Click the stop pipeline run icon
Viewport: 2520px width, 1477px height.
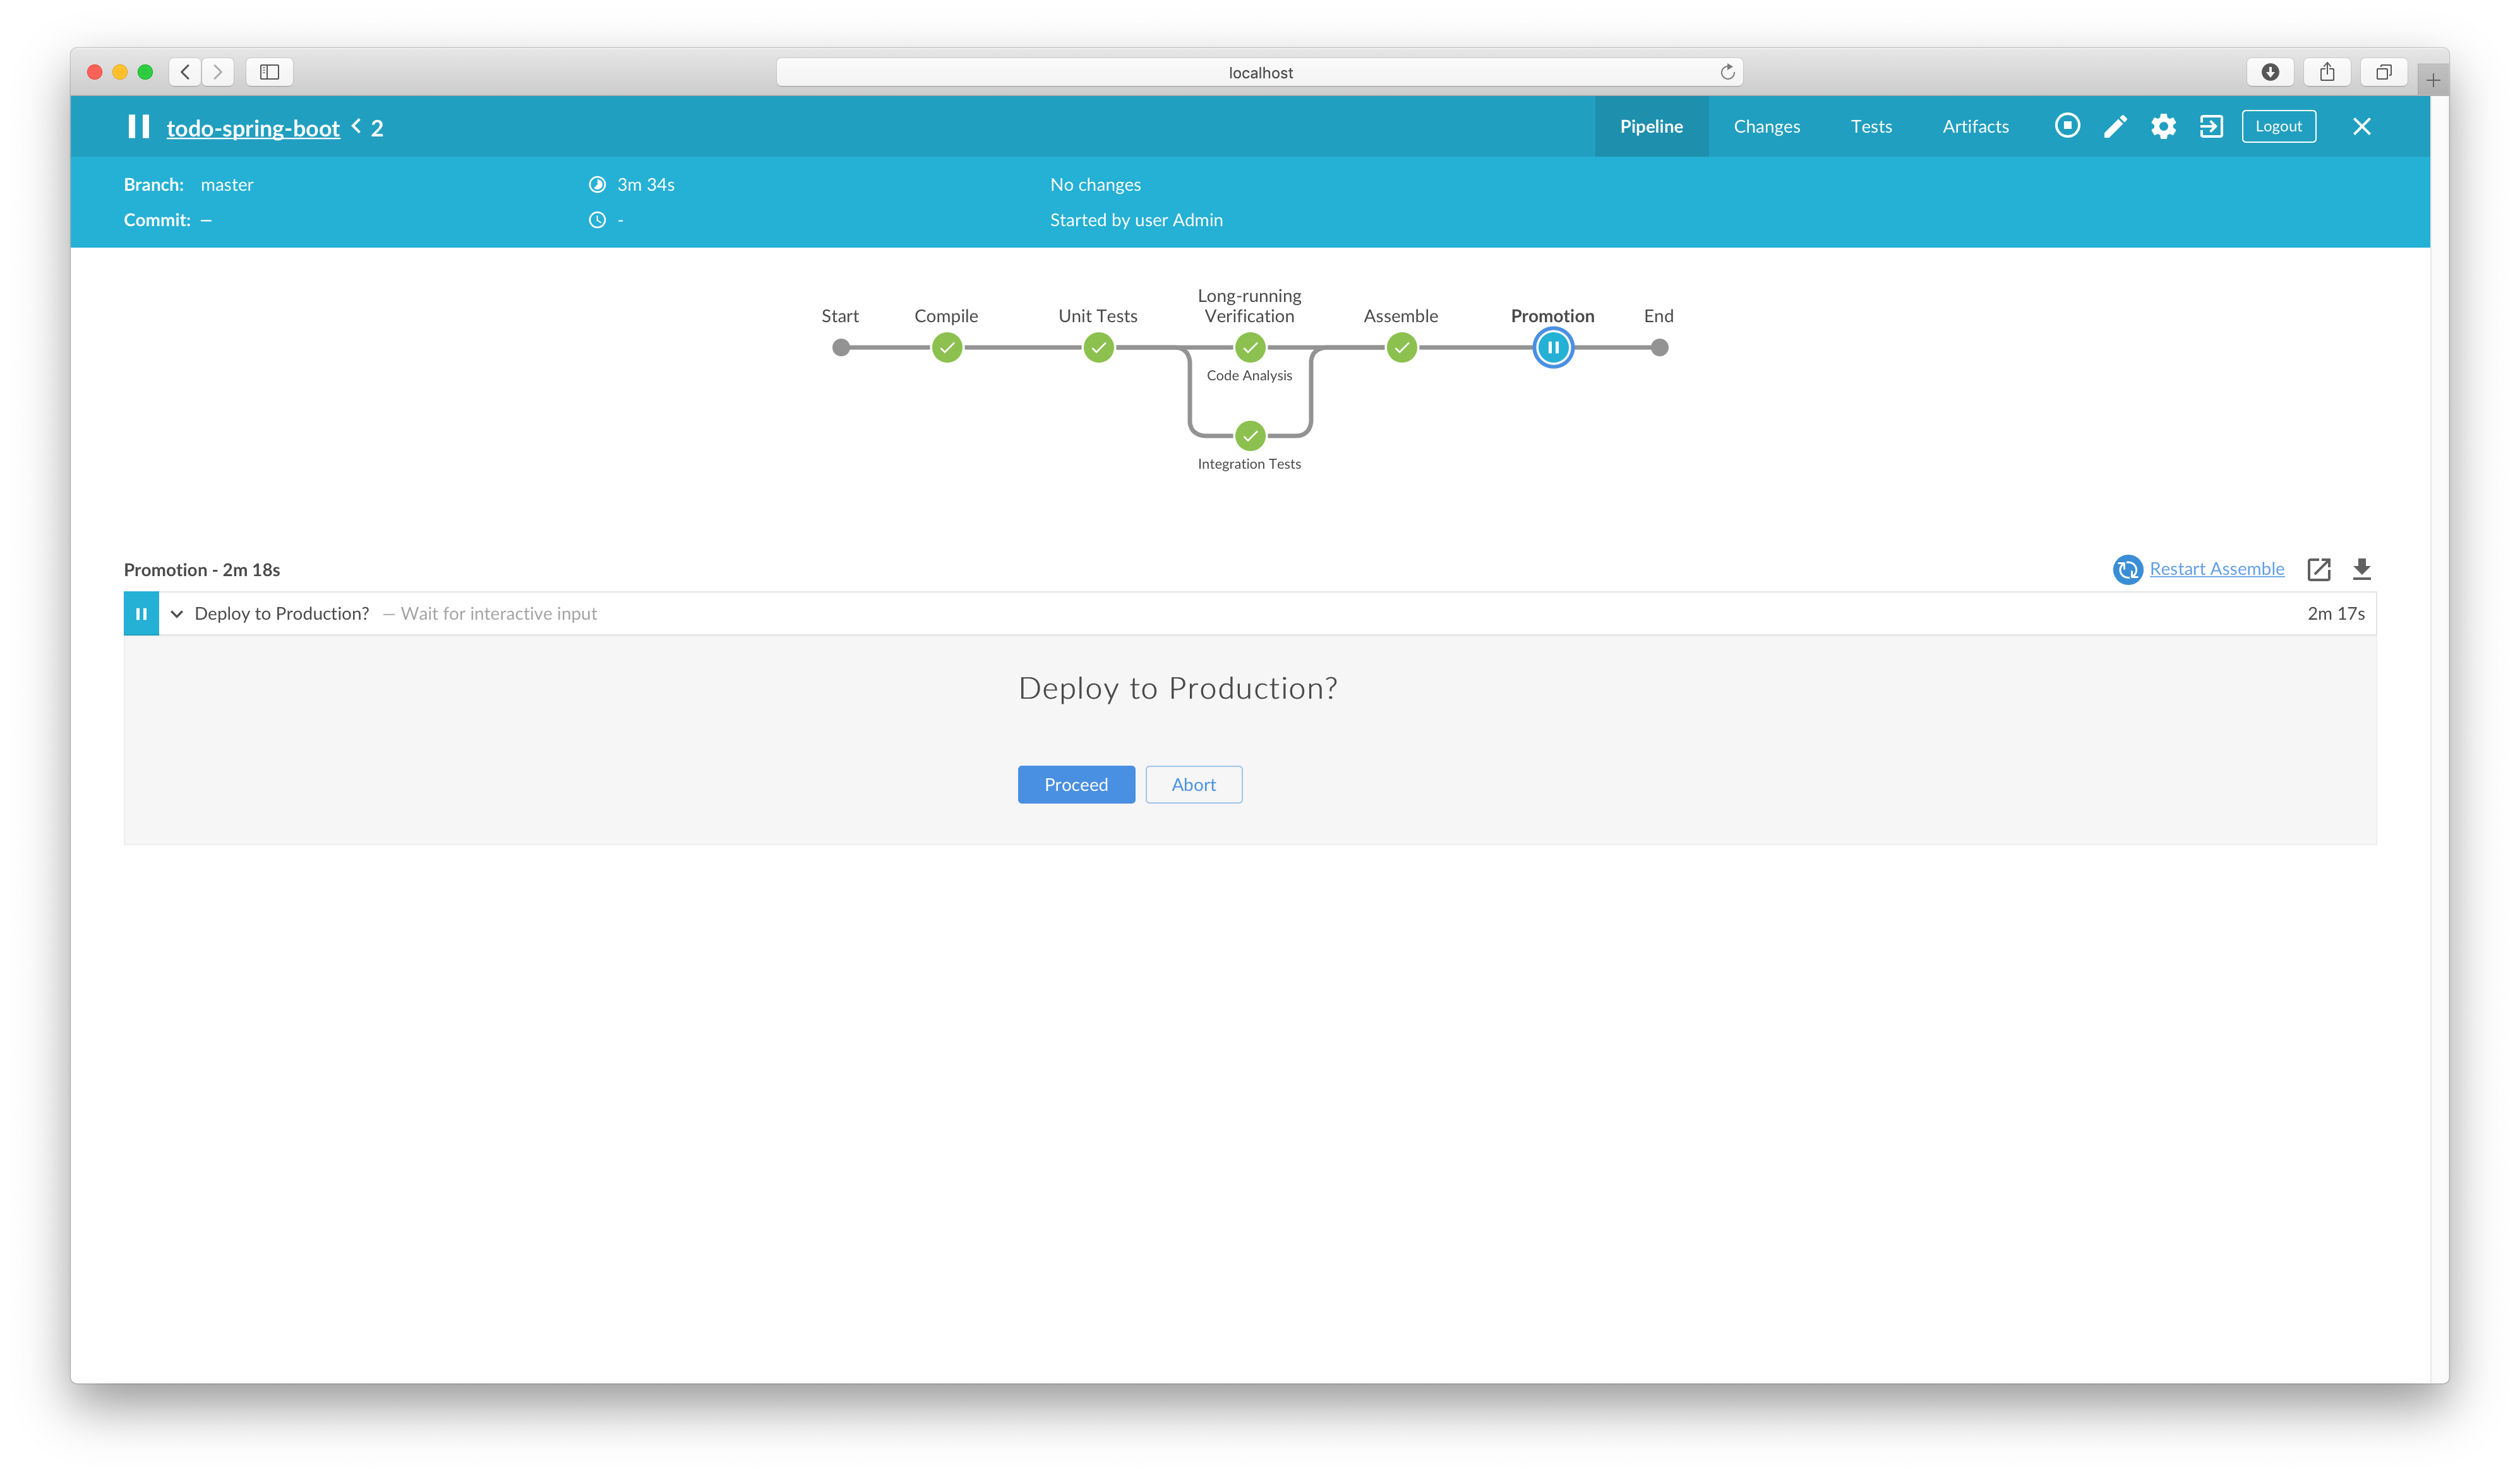[2067, 126]
